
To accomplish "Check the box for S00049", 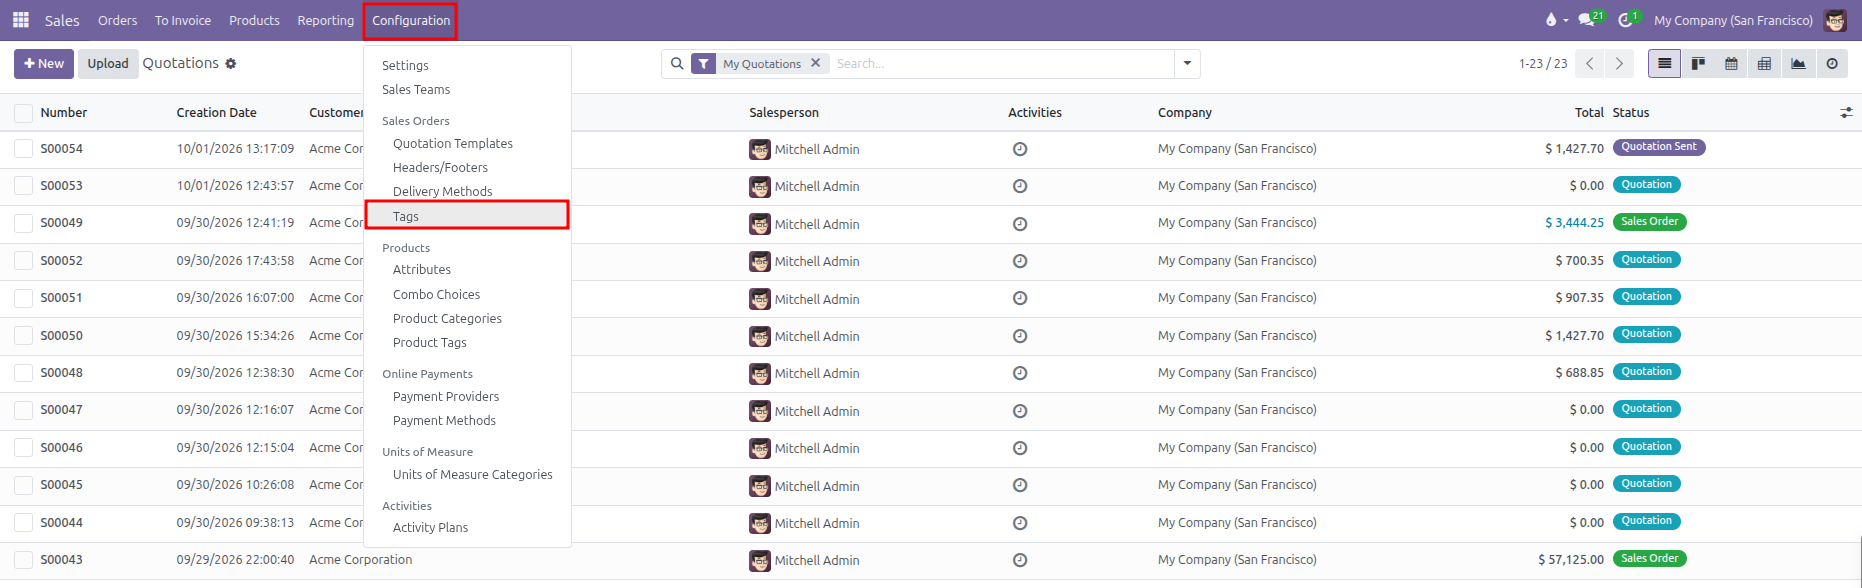I will click(23, 223).
